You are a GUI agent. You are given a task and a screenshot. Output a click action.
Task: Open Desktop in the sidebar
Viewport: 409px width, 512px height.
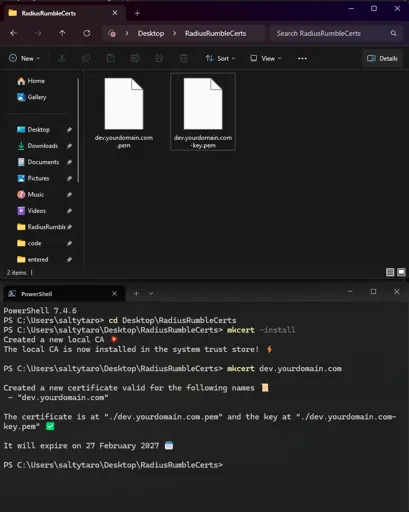tap(33, 130)
